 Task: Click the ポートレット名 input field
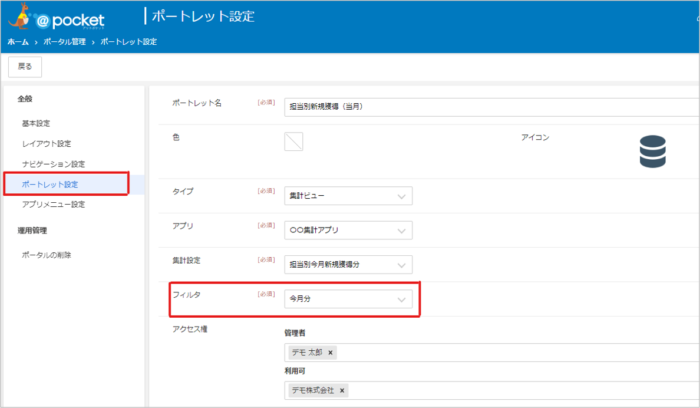pos(492,107)
